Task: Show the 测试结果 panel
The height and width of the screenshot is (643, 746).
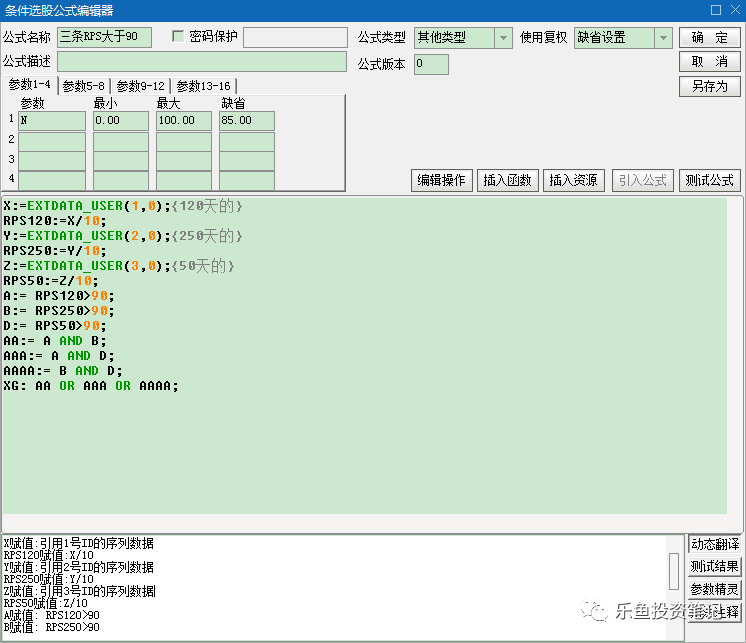Action: pyautogui.click(x=715, y=566)
